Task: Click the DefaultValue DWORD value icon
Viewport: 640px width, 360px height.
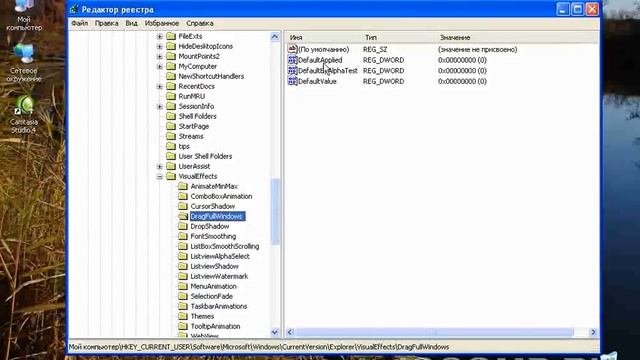Action: coord(292,81)
